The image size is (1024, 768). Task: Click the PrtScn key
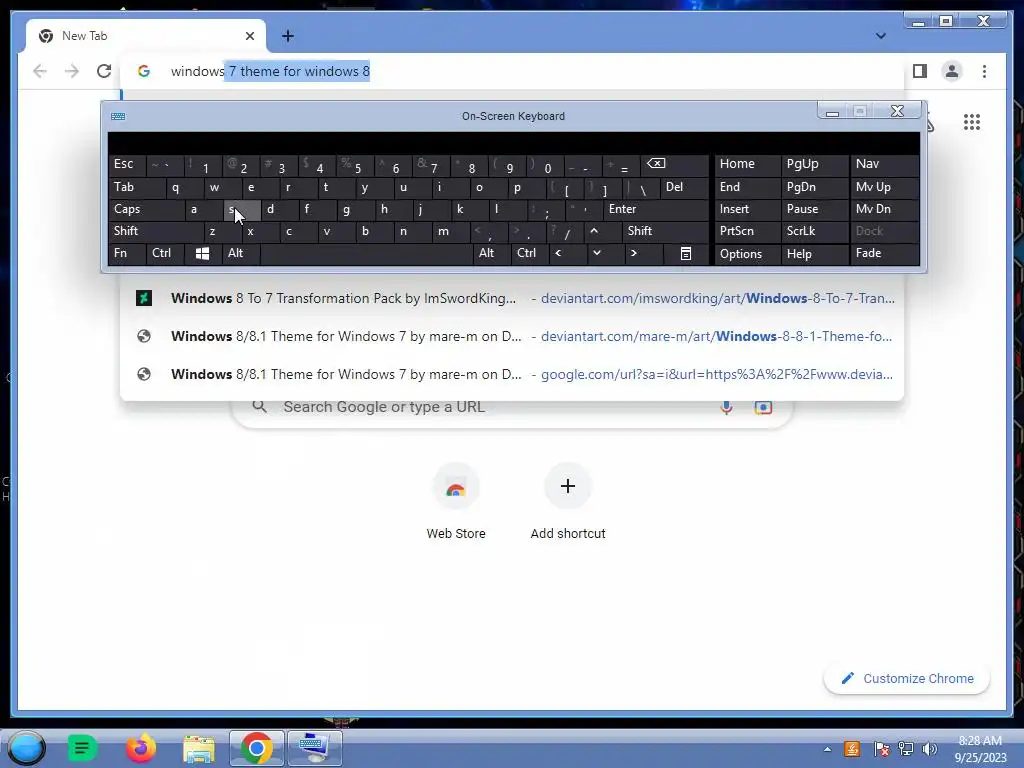click(747, 231)
